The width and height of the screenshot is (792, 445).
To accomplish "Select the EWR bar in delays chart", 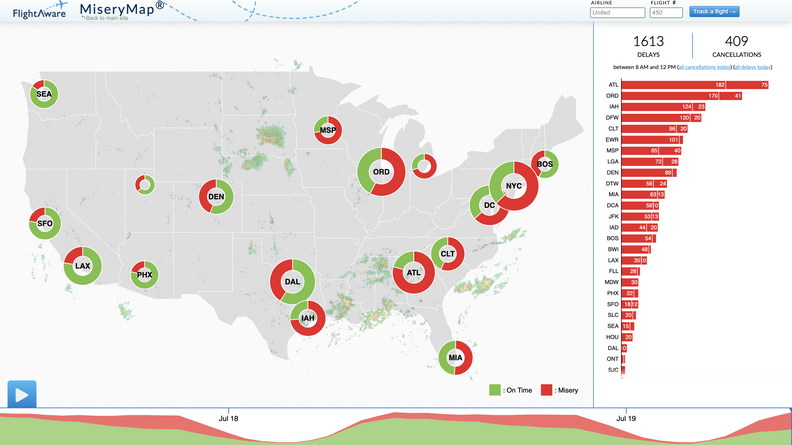I will pos(652,140).
